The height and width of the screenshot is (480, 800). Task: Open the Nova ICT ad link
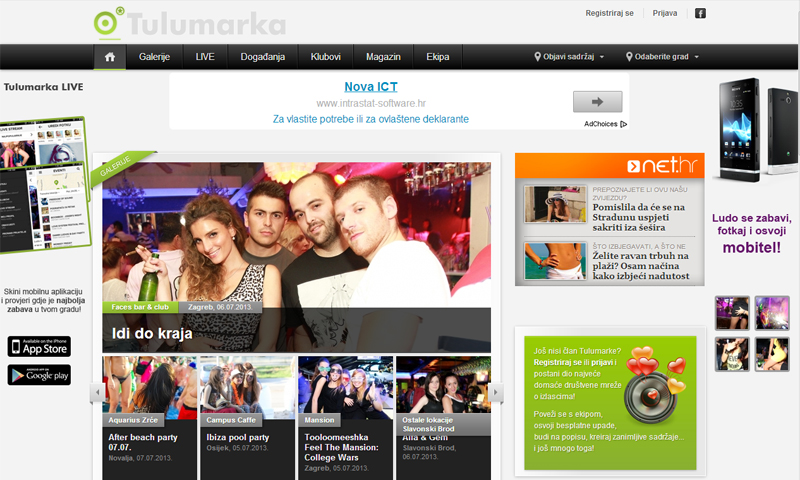coord(371,87)
